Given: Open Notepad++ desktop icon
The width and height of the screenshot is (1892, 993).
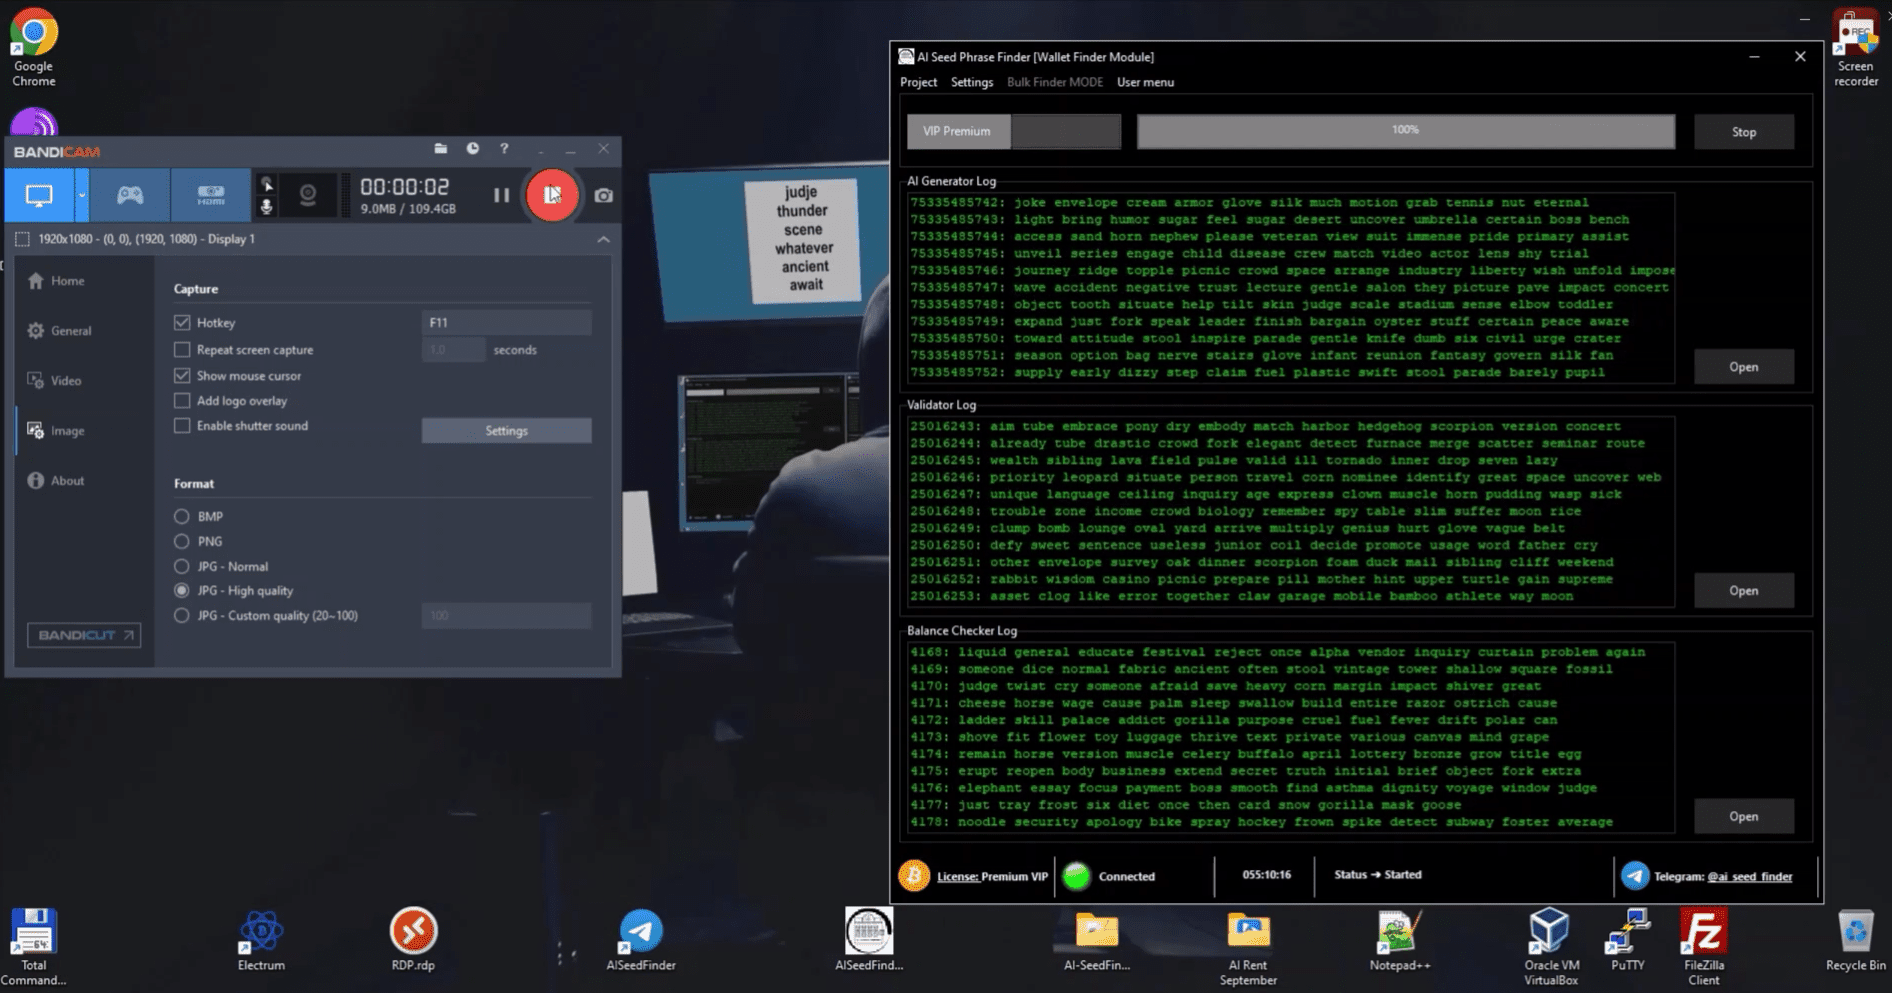Looking at the screenshot, I should coord(1400,940).
